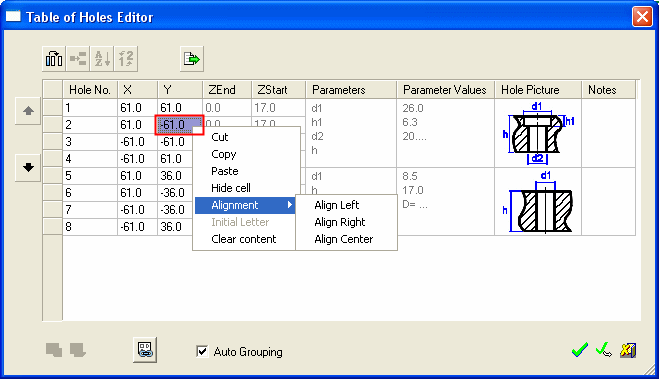Select the counterbore hole picture thumbnail
Screen dimensions: 659x379
[x=538, y=133]
